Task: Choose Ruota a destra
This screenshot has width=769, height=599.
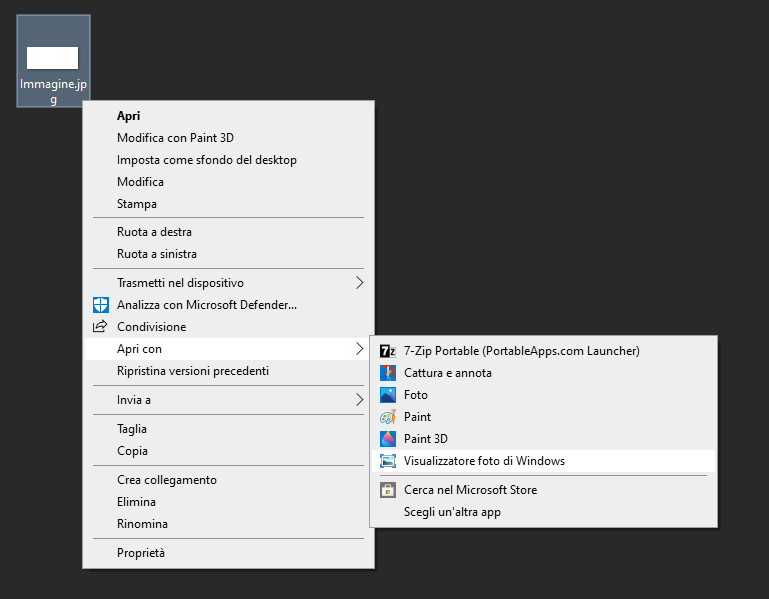Action: click(x=229, y=232)
